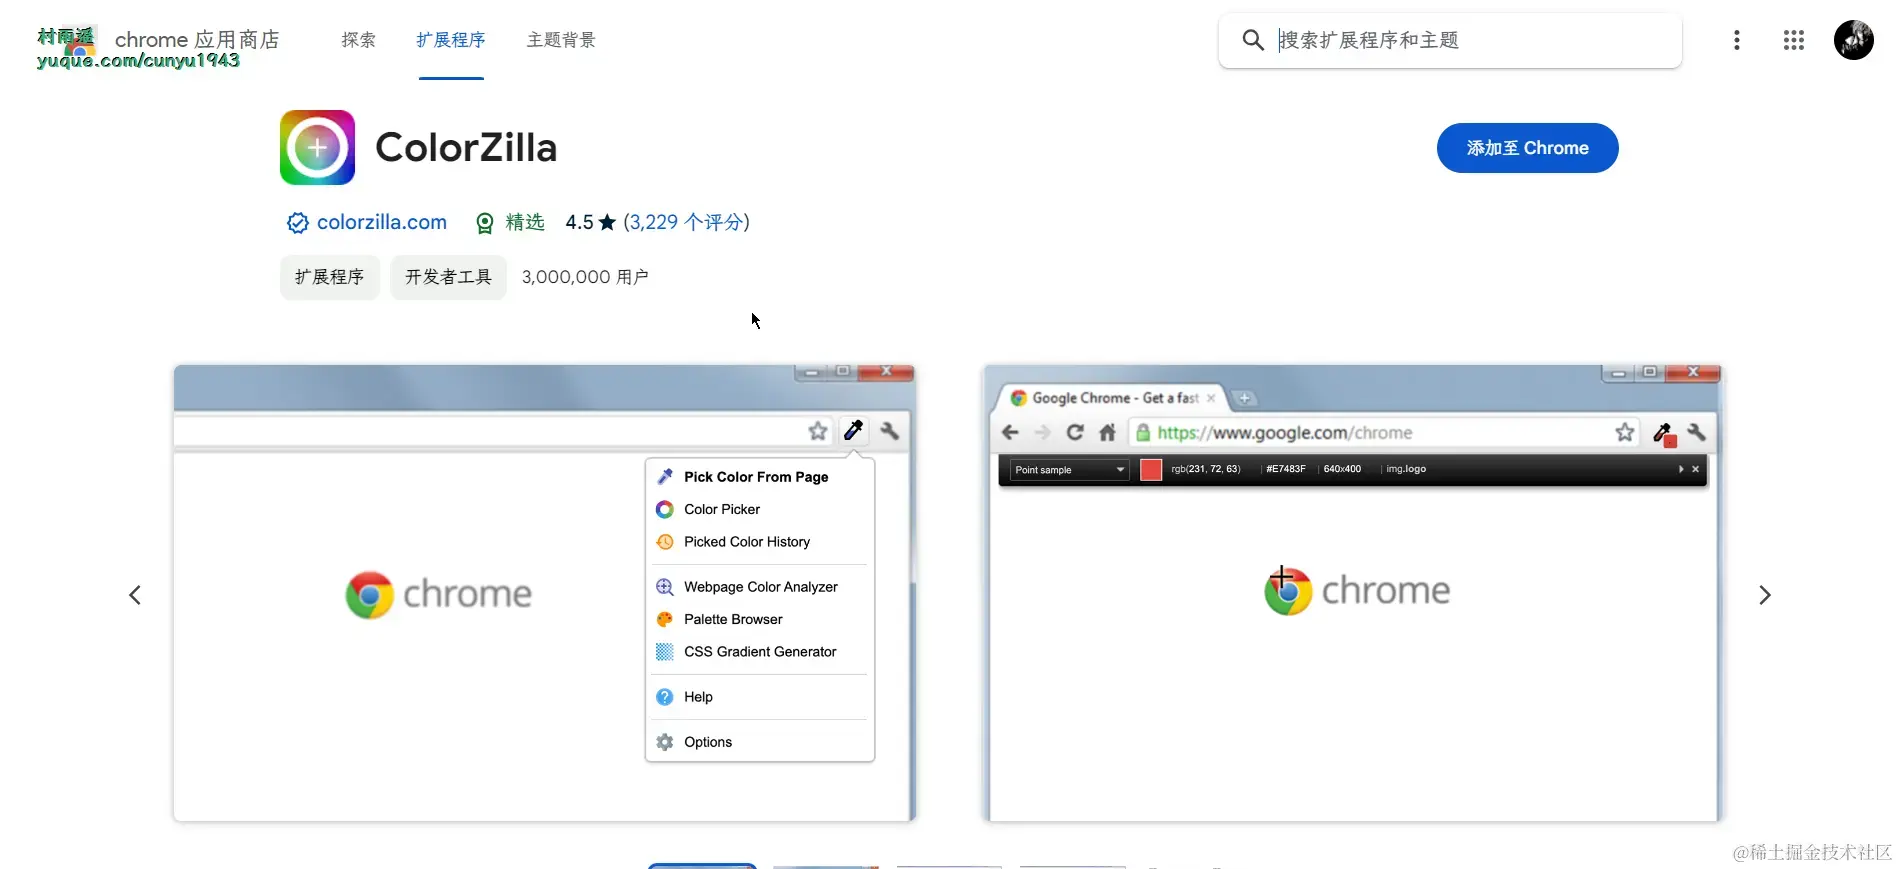Switch to the 探索 tab
Screen dimensions: 1899x869
358,40
